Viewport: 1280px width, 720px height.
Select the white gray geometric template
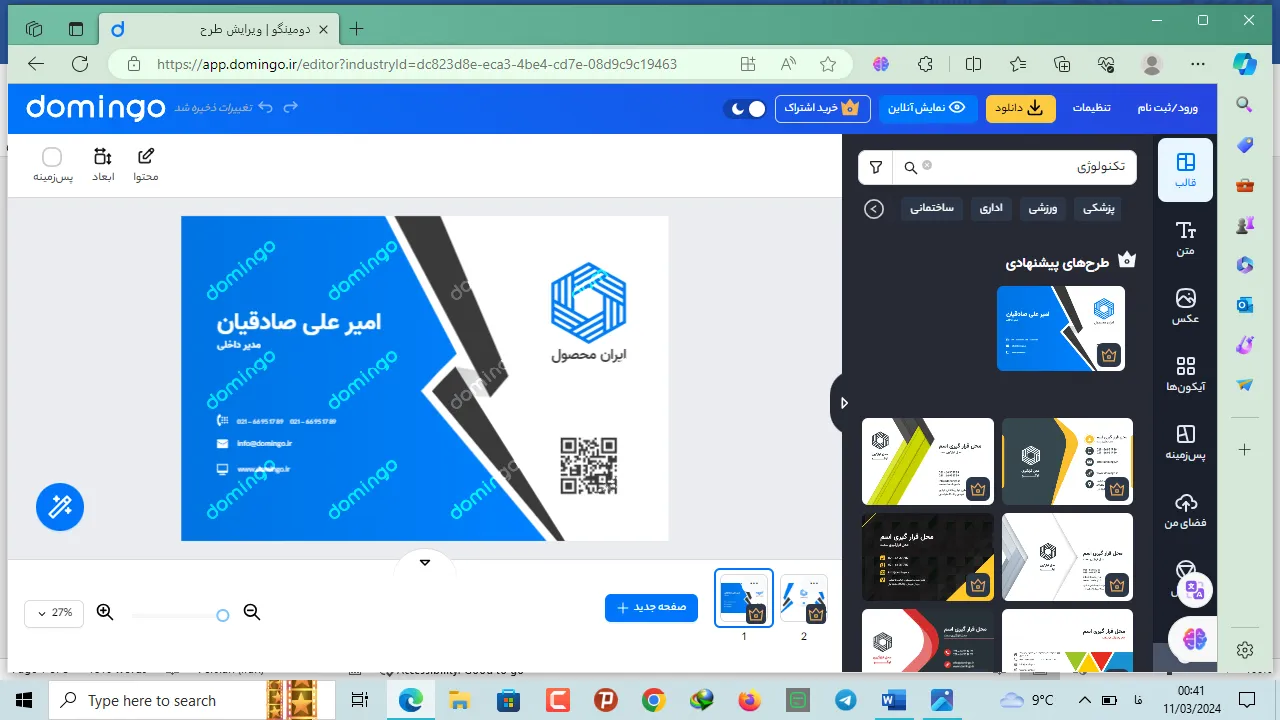pyautogui.click(x=1067, y=557)
